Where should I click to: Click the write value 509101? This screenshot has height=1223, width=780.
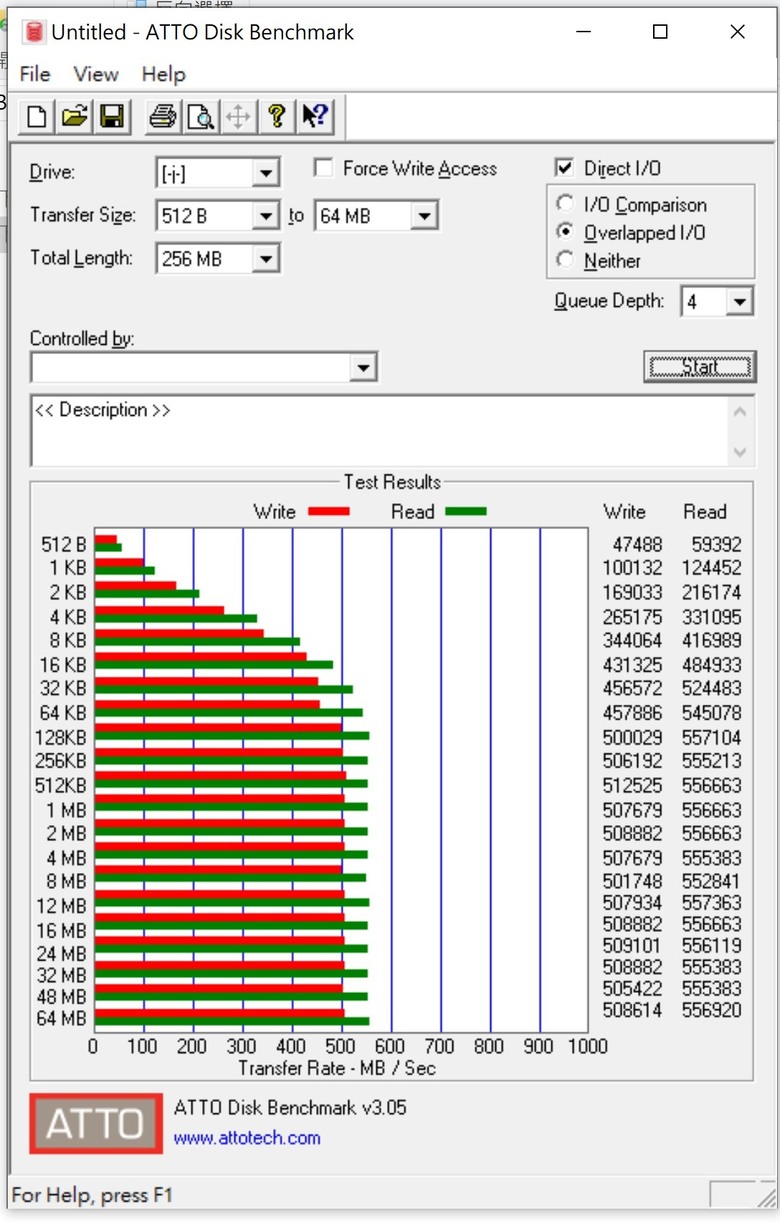(x=631, y=944)
